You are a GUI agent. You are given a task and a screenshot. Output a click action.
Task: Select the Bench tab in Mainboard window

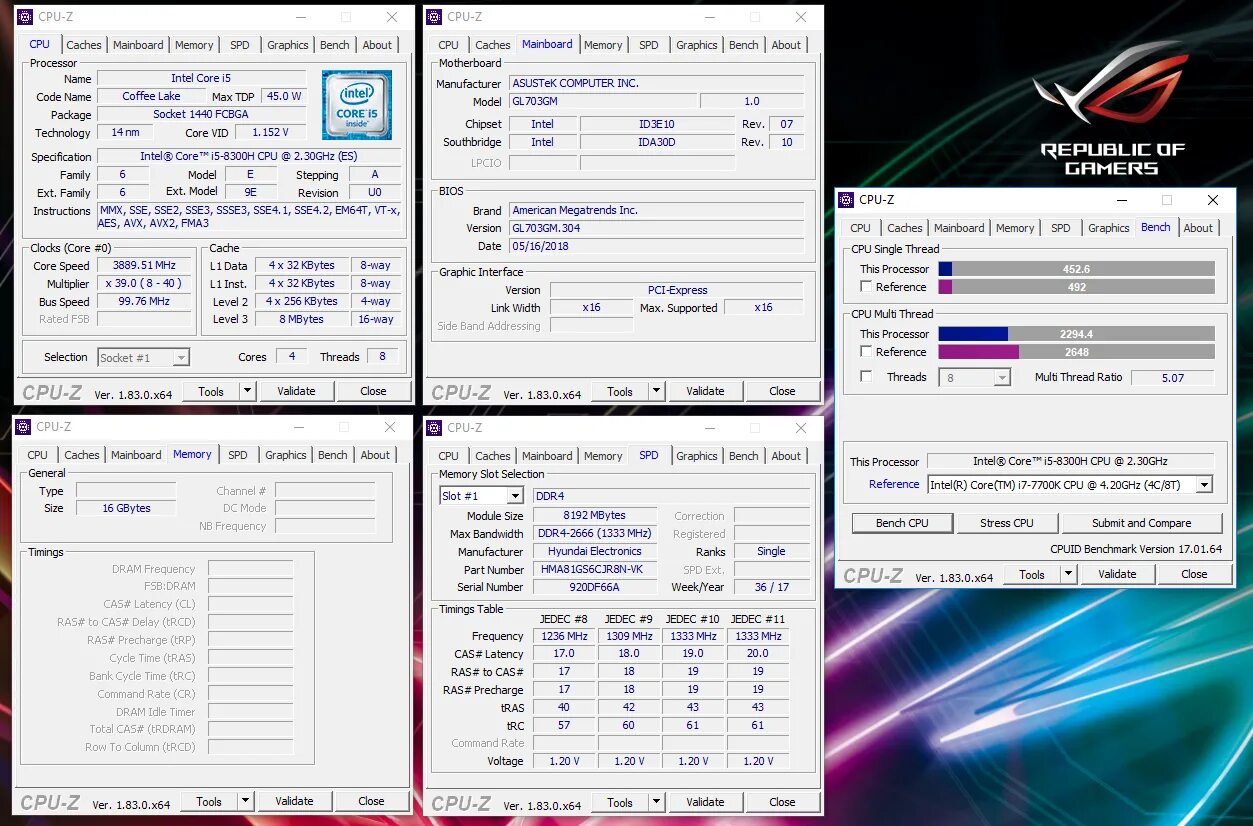[x=743, y=45]
